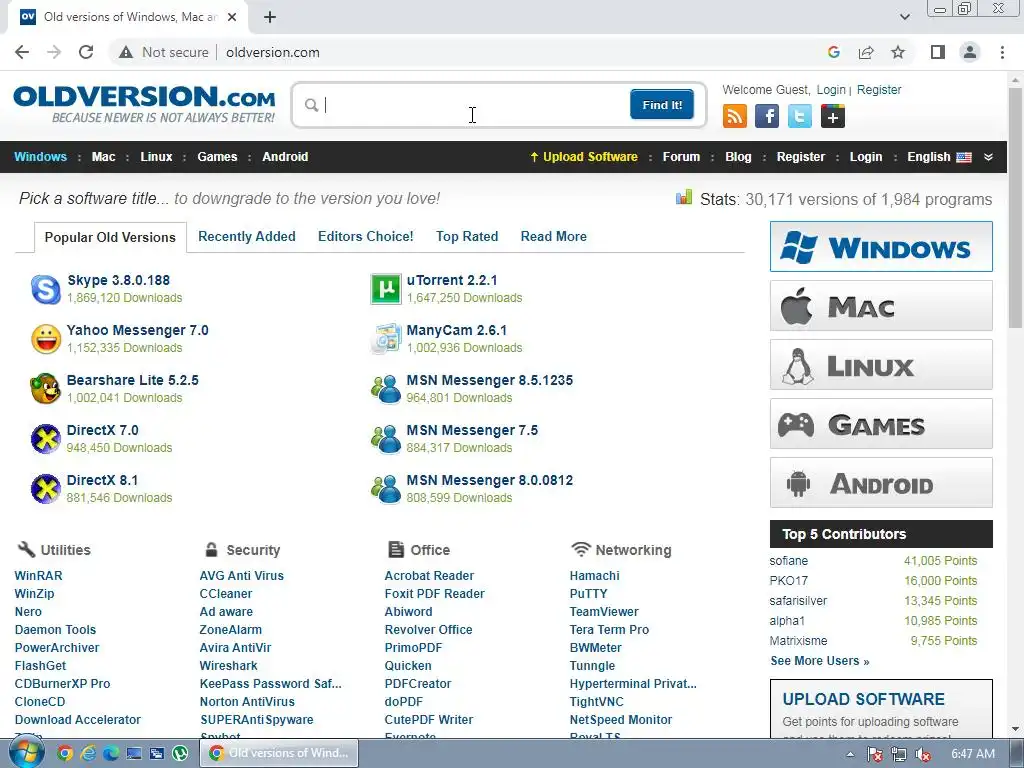Open the Android navigation menu item
This screenshot has width=1024, height=768.
285,157
